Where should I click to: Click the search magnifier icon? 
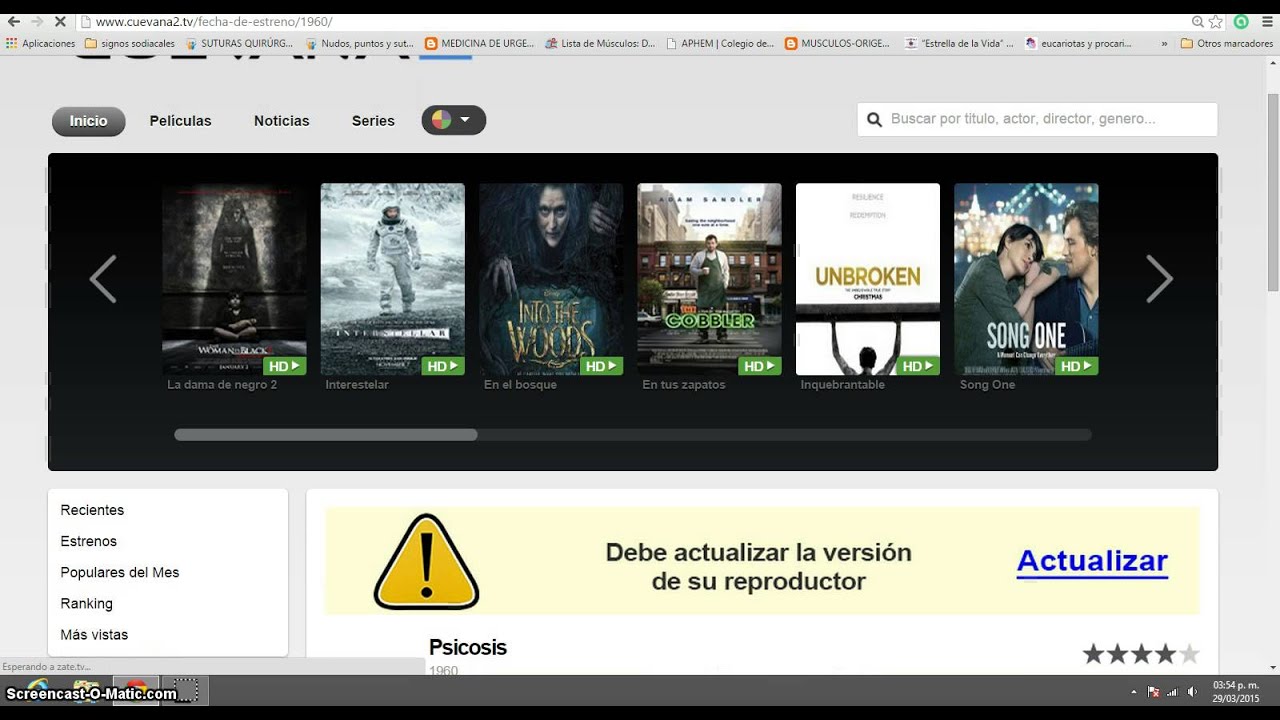pos(874,119)
